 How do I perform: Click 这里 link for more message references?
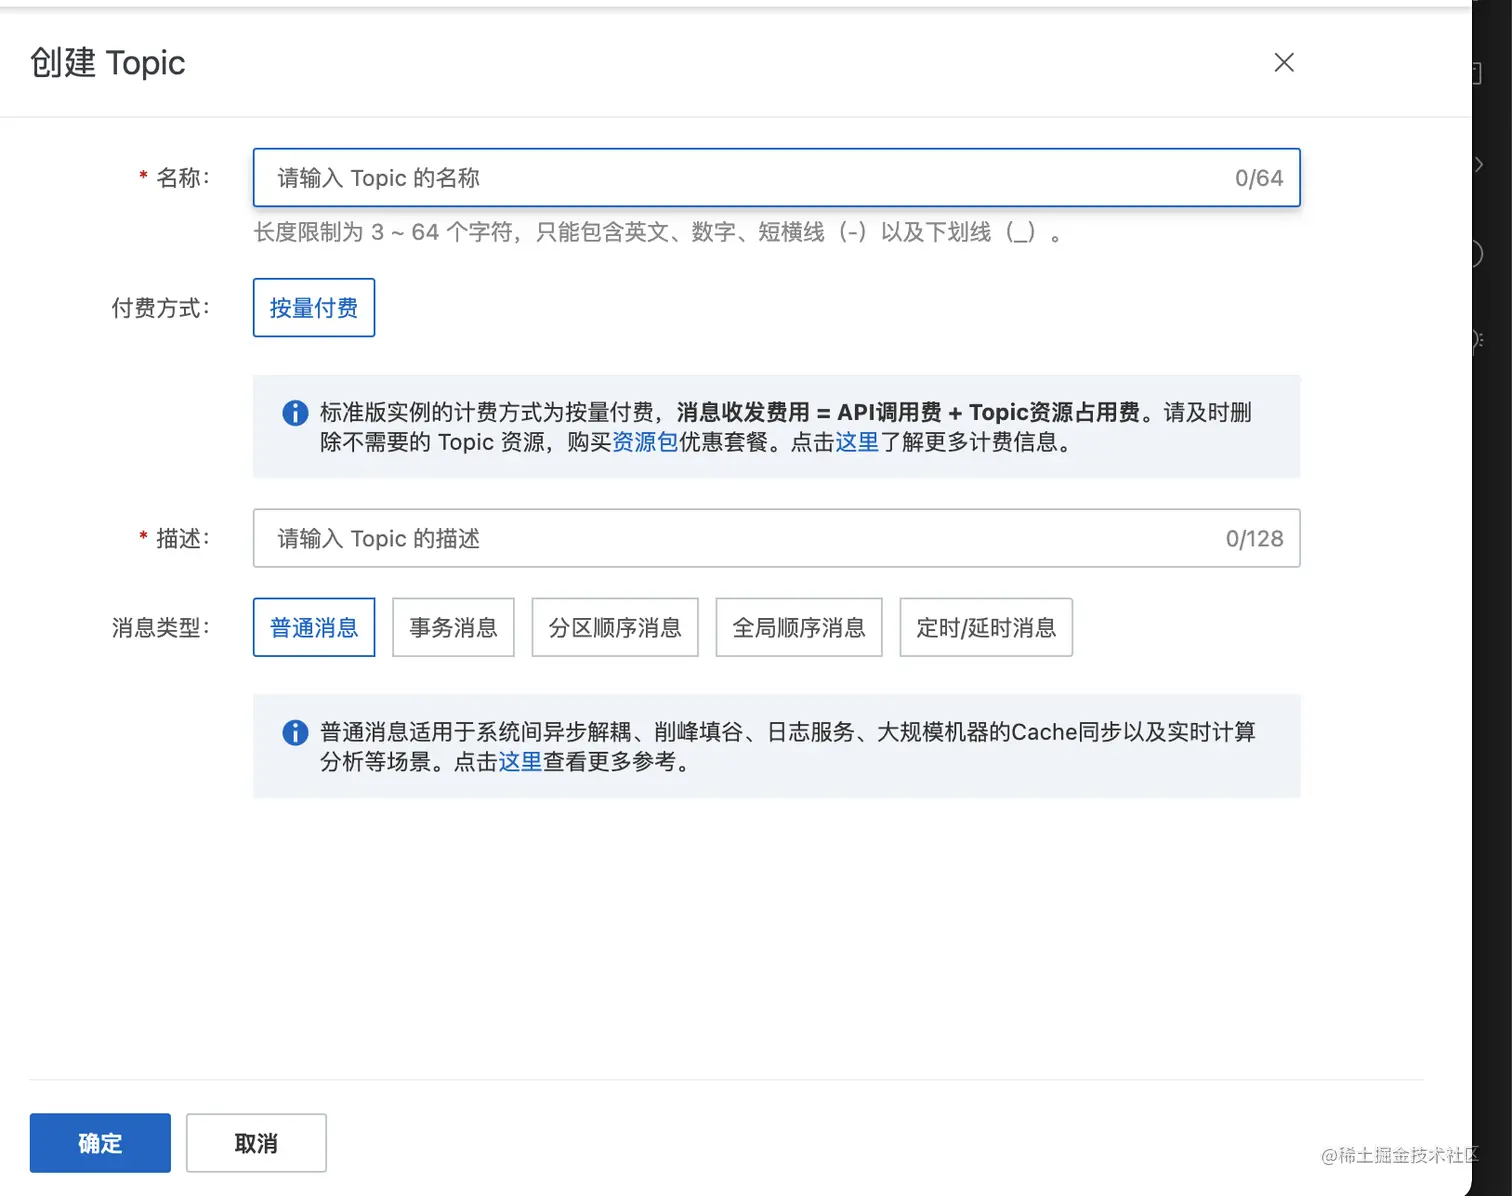pos(520,761)
